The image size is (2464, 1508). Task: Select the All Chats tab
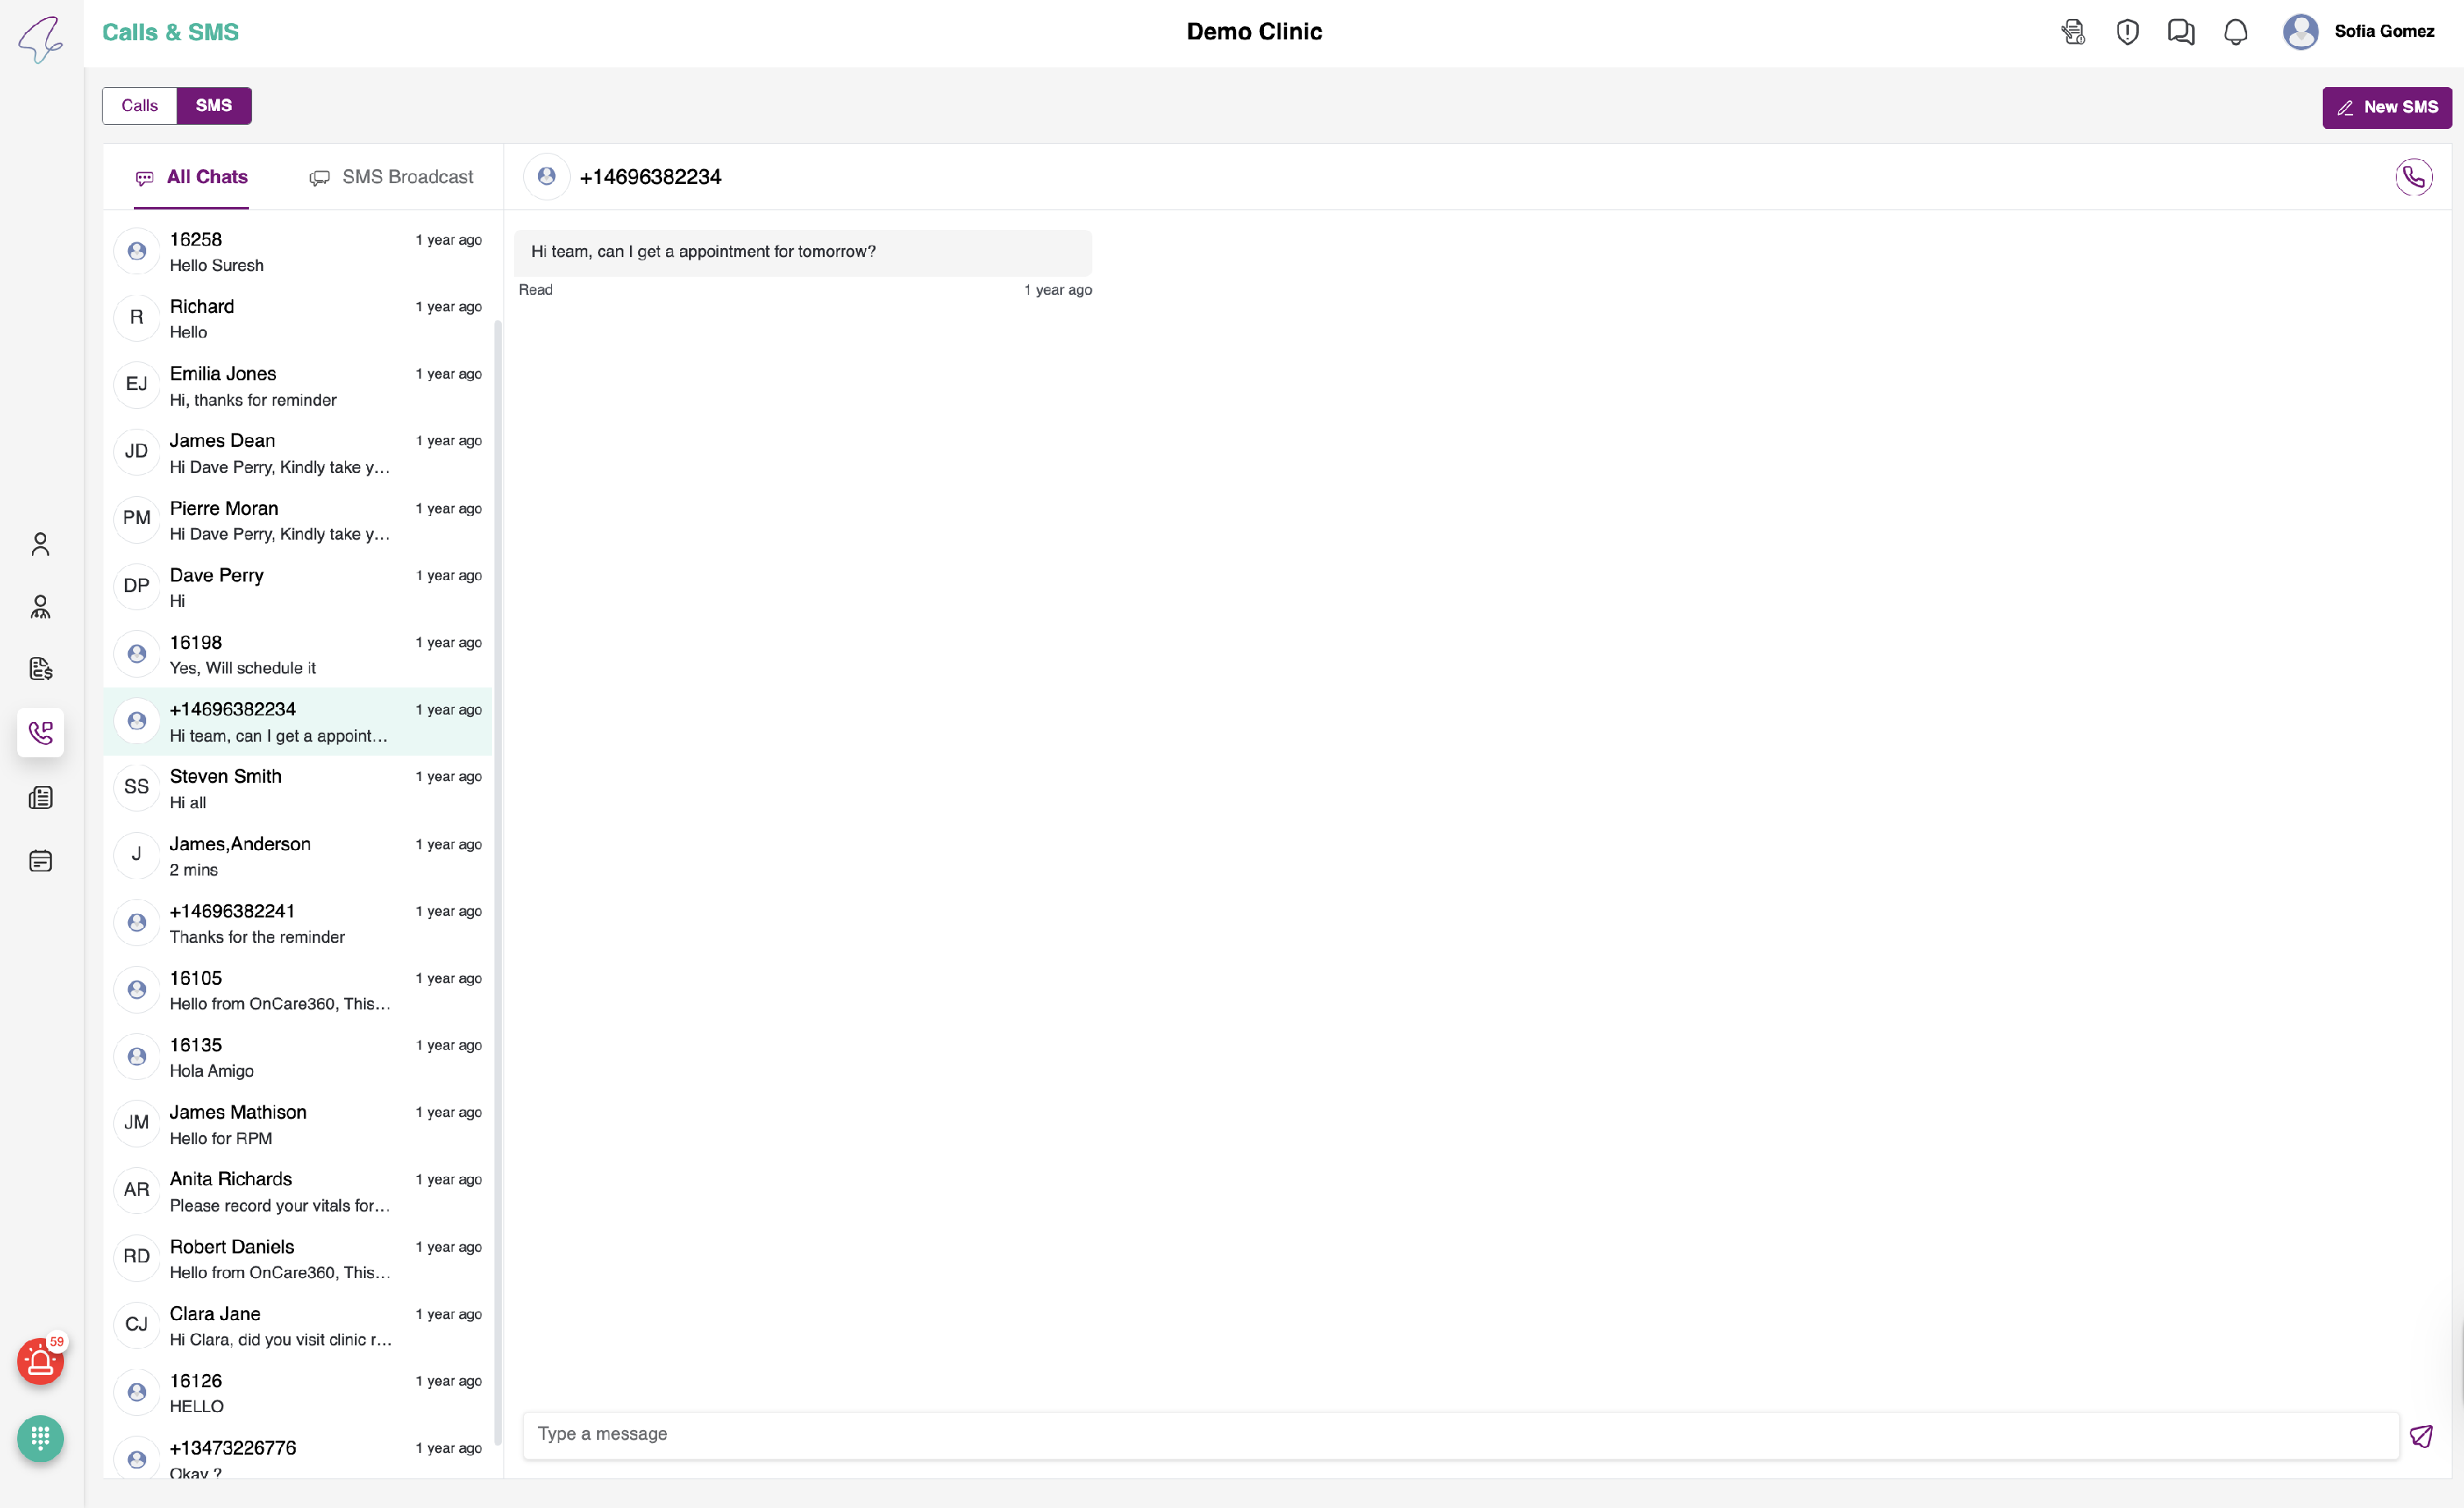click(x=191, y=177)
